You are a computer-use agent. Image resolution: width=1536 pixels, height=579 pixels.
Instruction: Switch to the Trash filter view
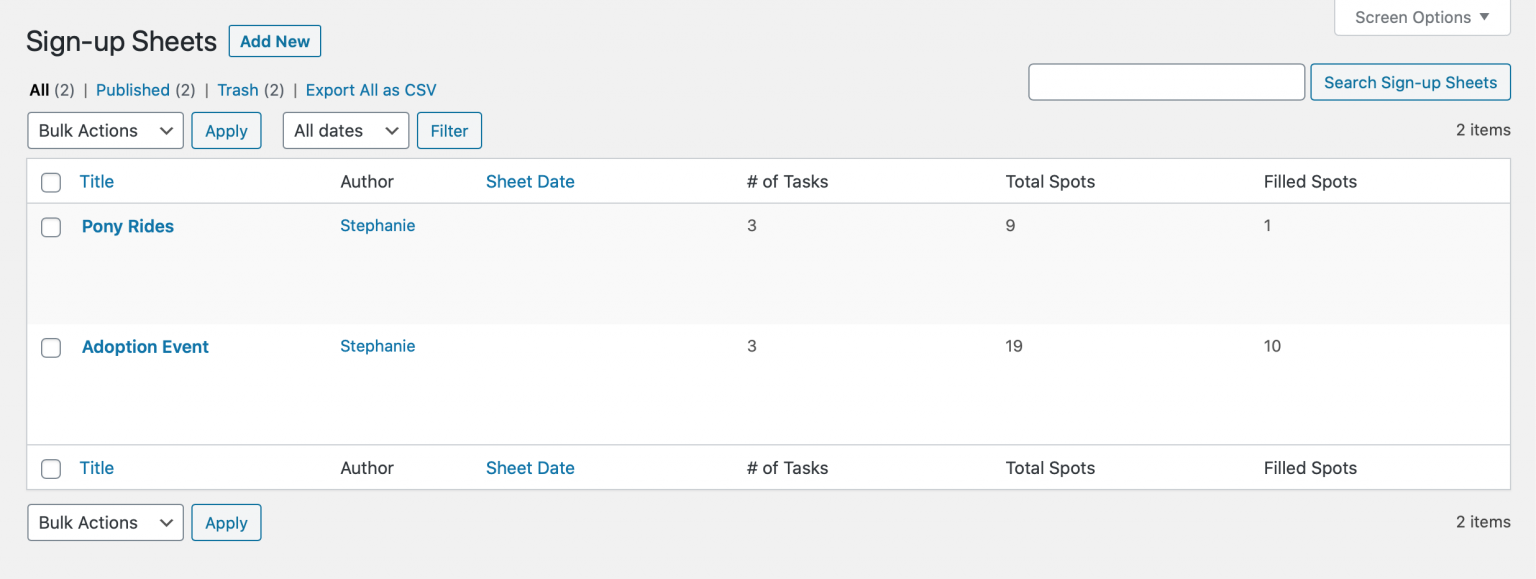point(238,90)
